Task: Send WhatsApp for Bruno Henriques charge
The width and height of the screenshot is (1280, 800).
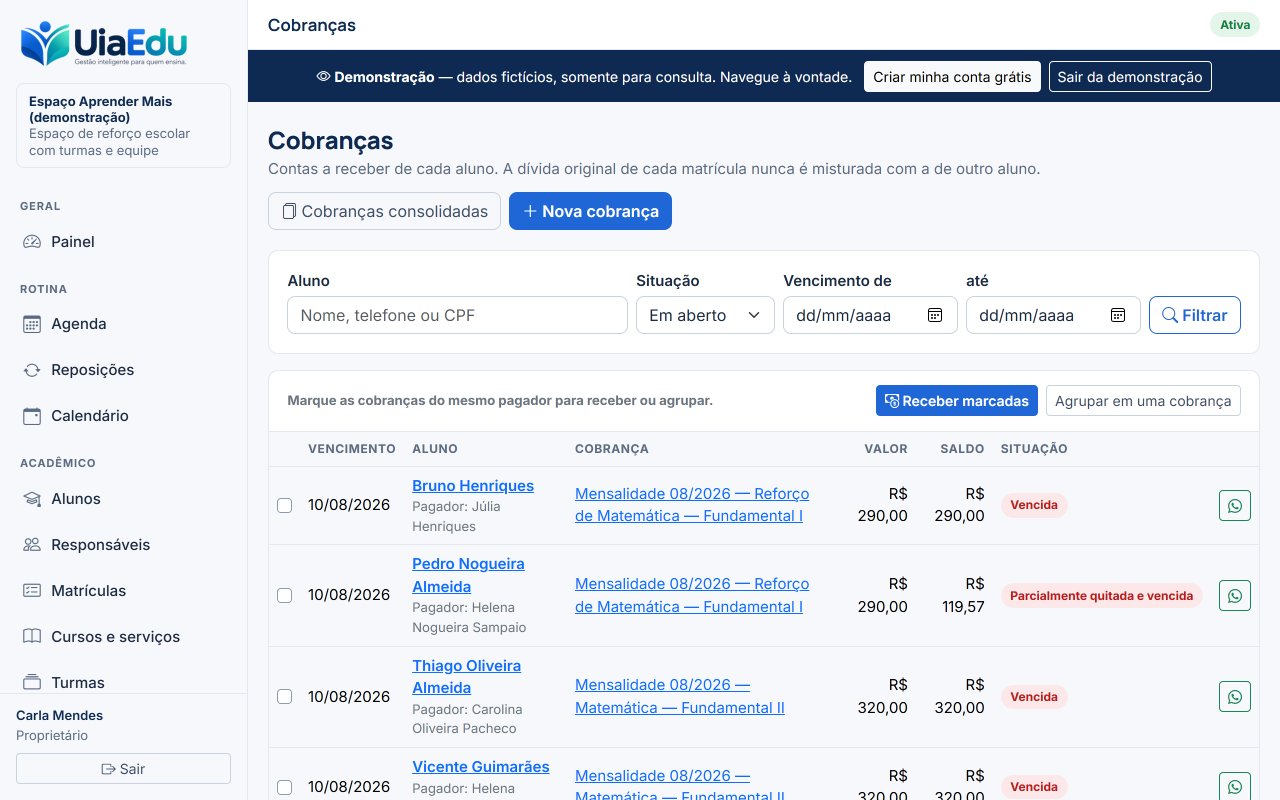Action: pos(1235,505)
